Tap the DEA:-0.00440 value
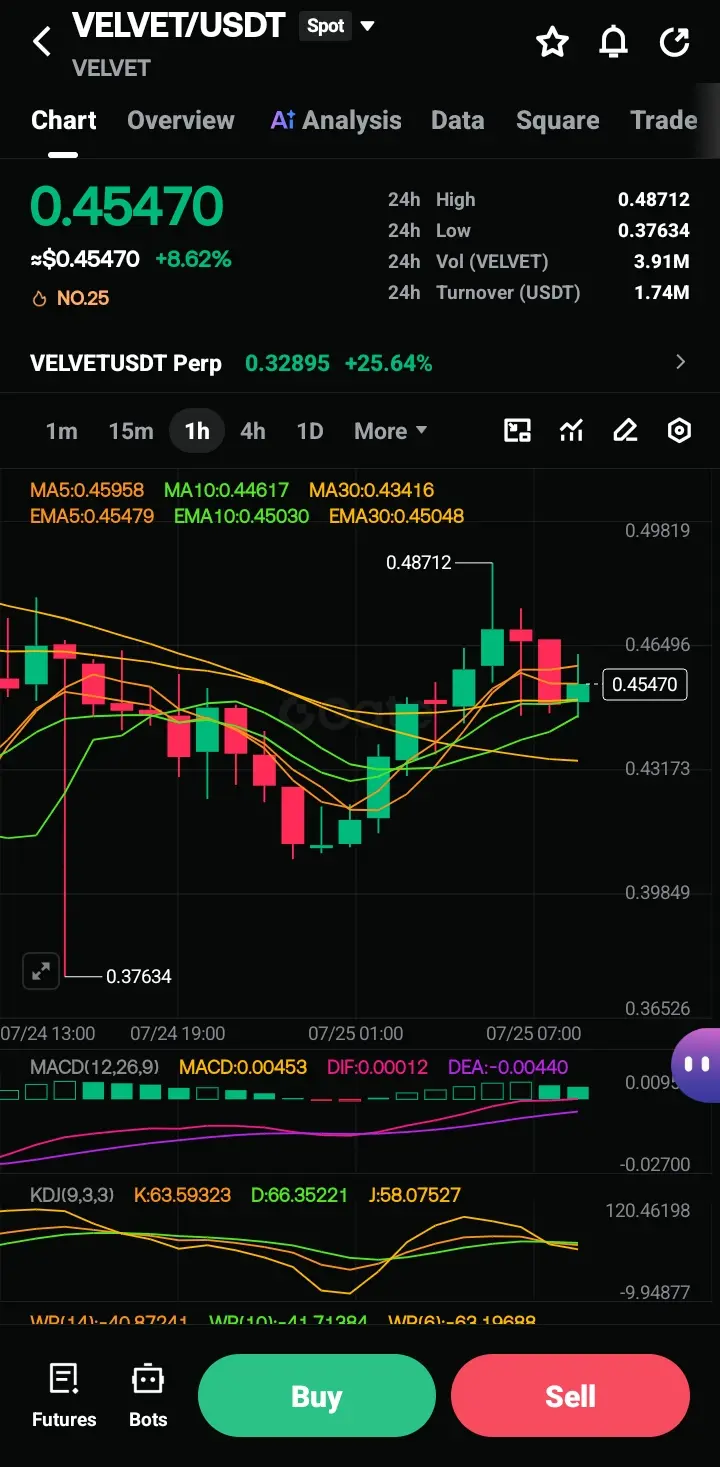 508,1067
